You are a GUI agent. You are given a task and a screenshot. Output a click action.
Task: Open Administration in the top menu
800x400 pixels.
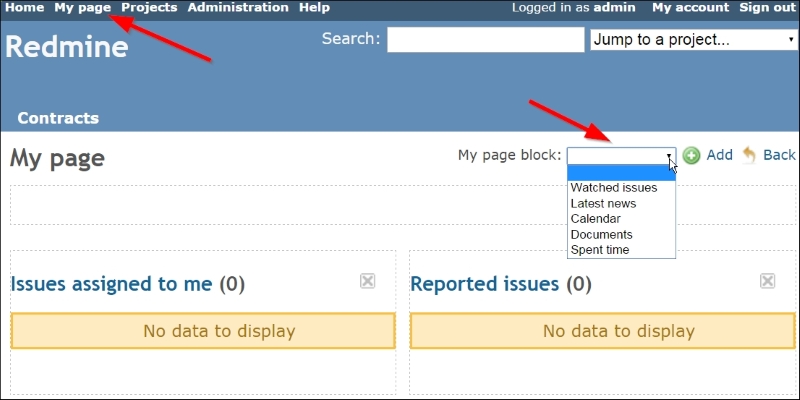[x=238, y=8]
